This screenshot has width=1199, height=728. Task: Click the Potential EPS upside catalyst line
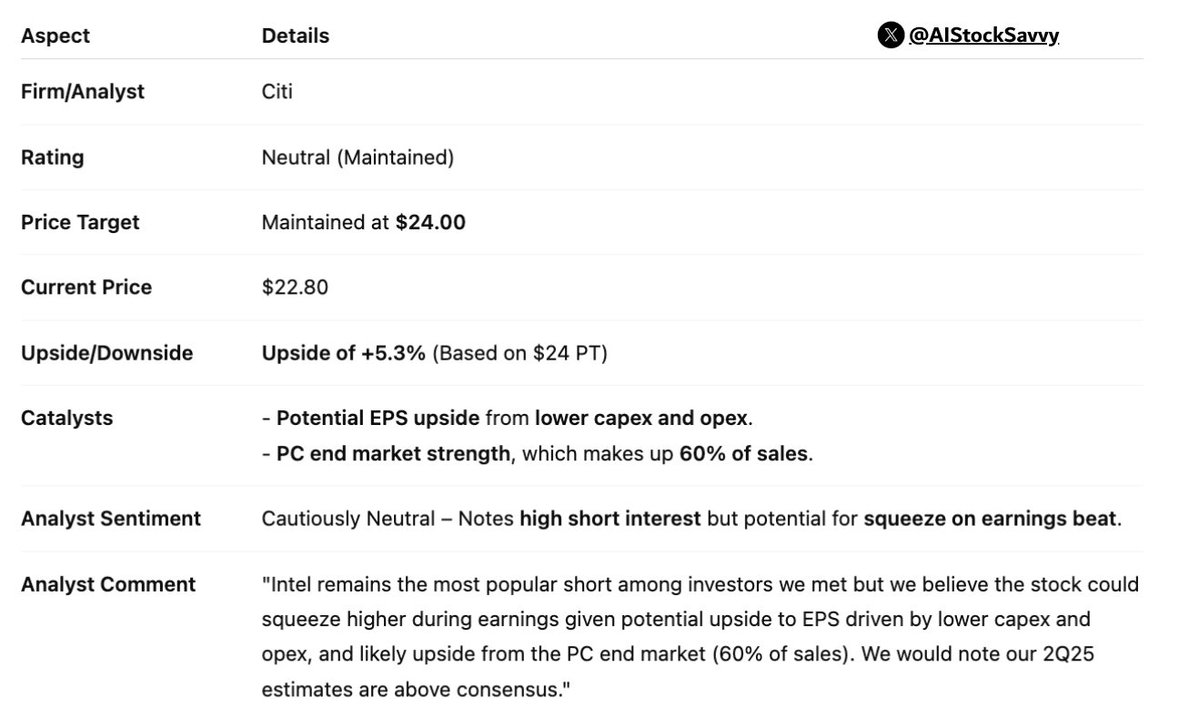click(x=507, y=418)
